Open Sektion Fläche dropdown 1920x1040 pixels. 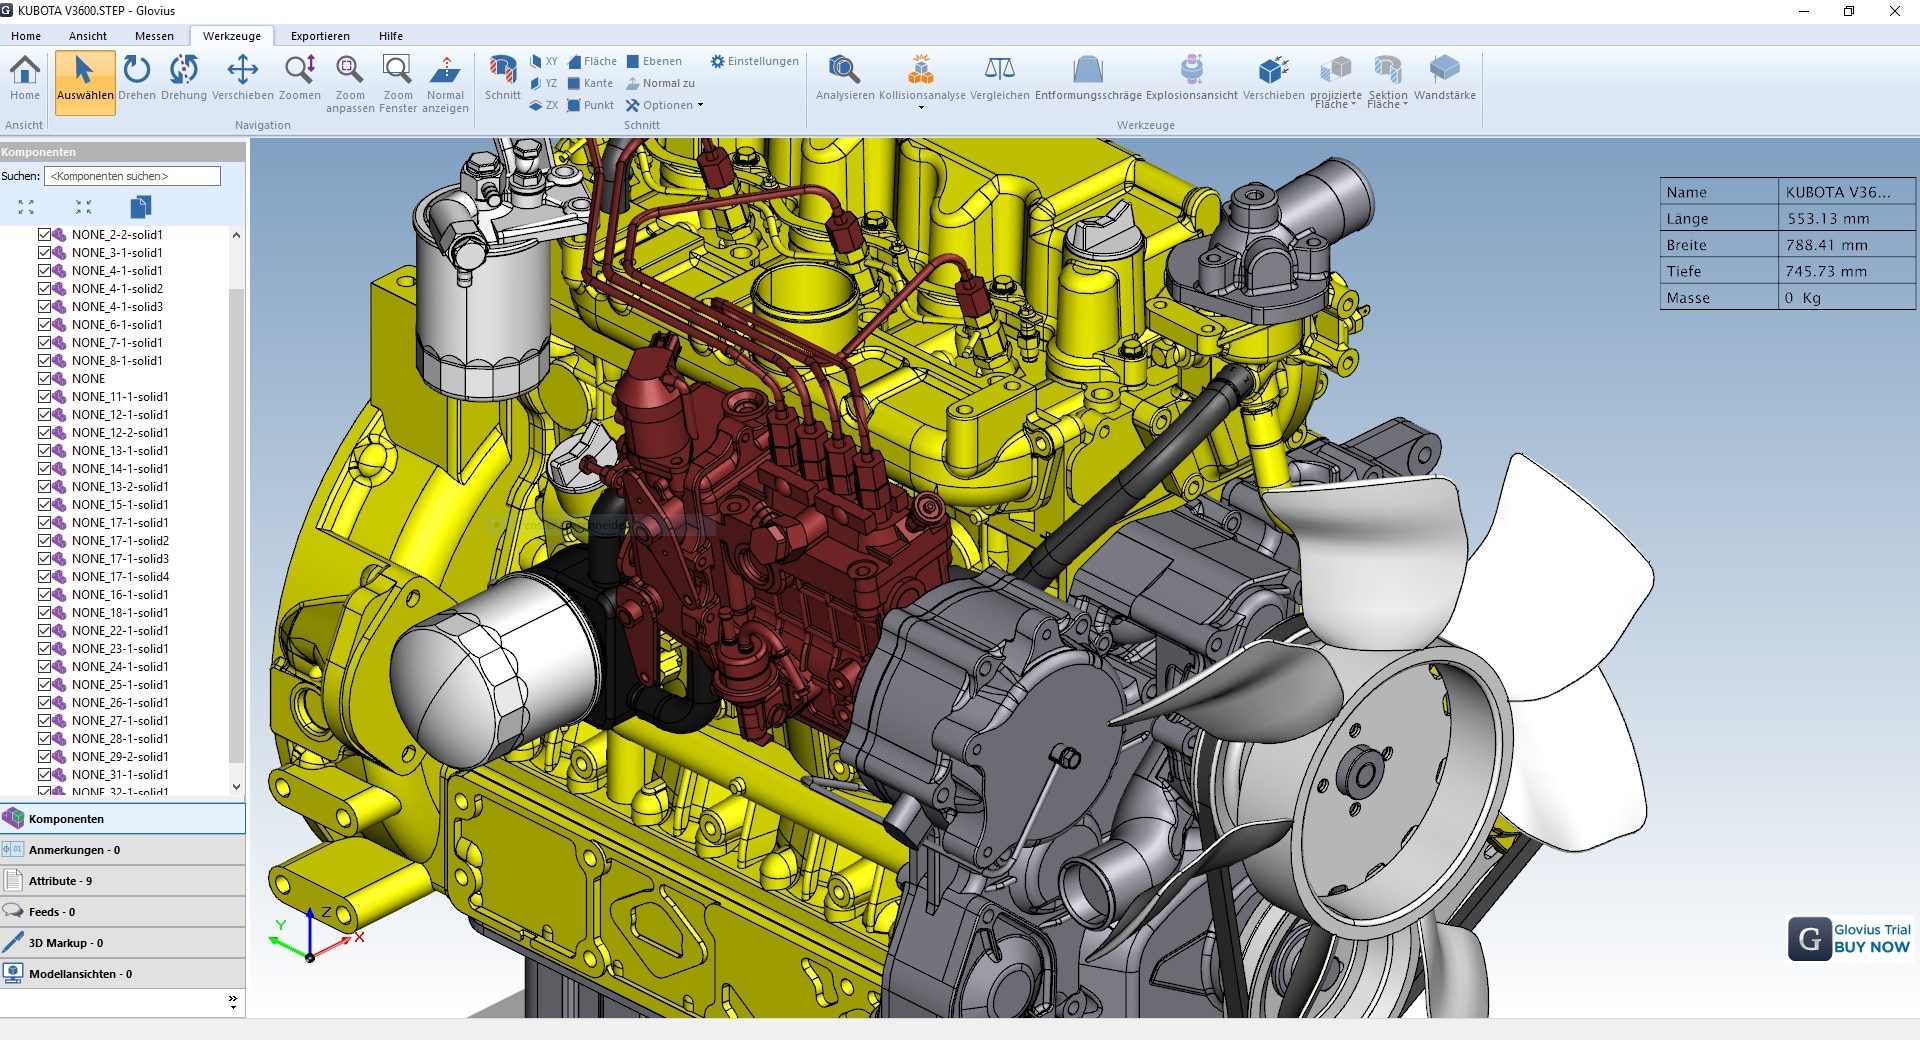1388,83
